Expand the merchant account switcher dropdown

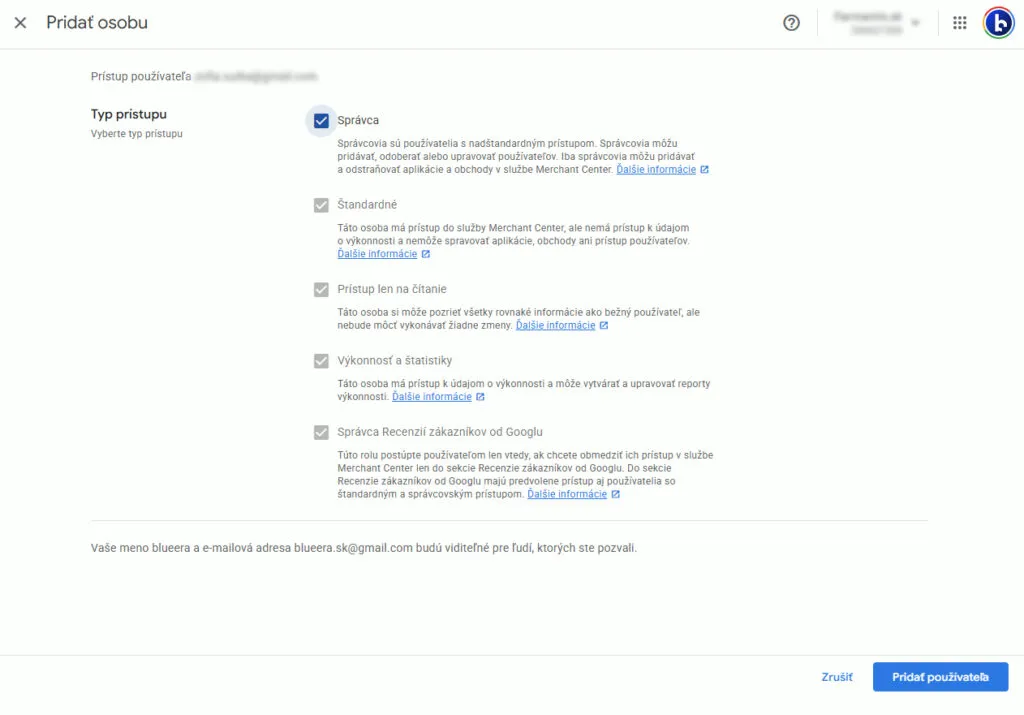[915, 23]
